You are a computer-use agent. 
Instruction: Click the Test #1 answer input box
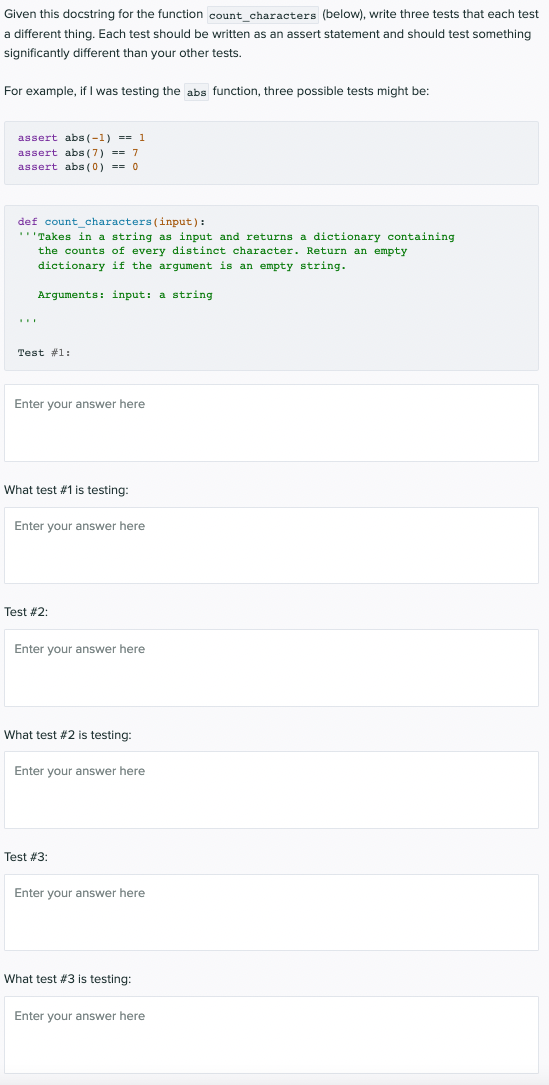(x=271, y=423)
